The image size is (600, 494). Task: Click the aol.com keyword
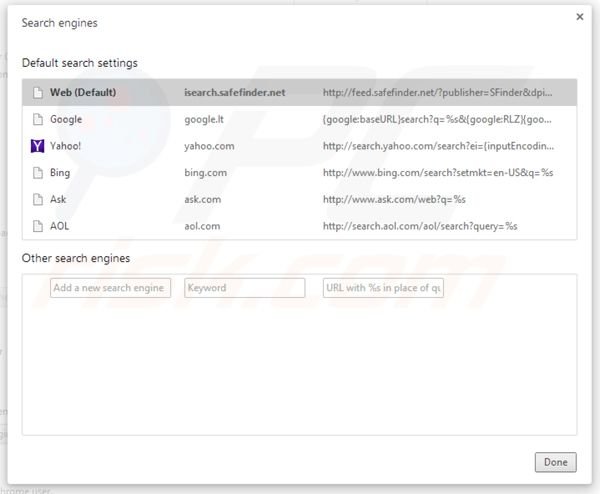203,226
